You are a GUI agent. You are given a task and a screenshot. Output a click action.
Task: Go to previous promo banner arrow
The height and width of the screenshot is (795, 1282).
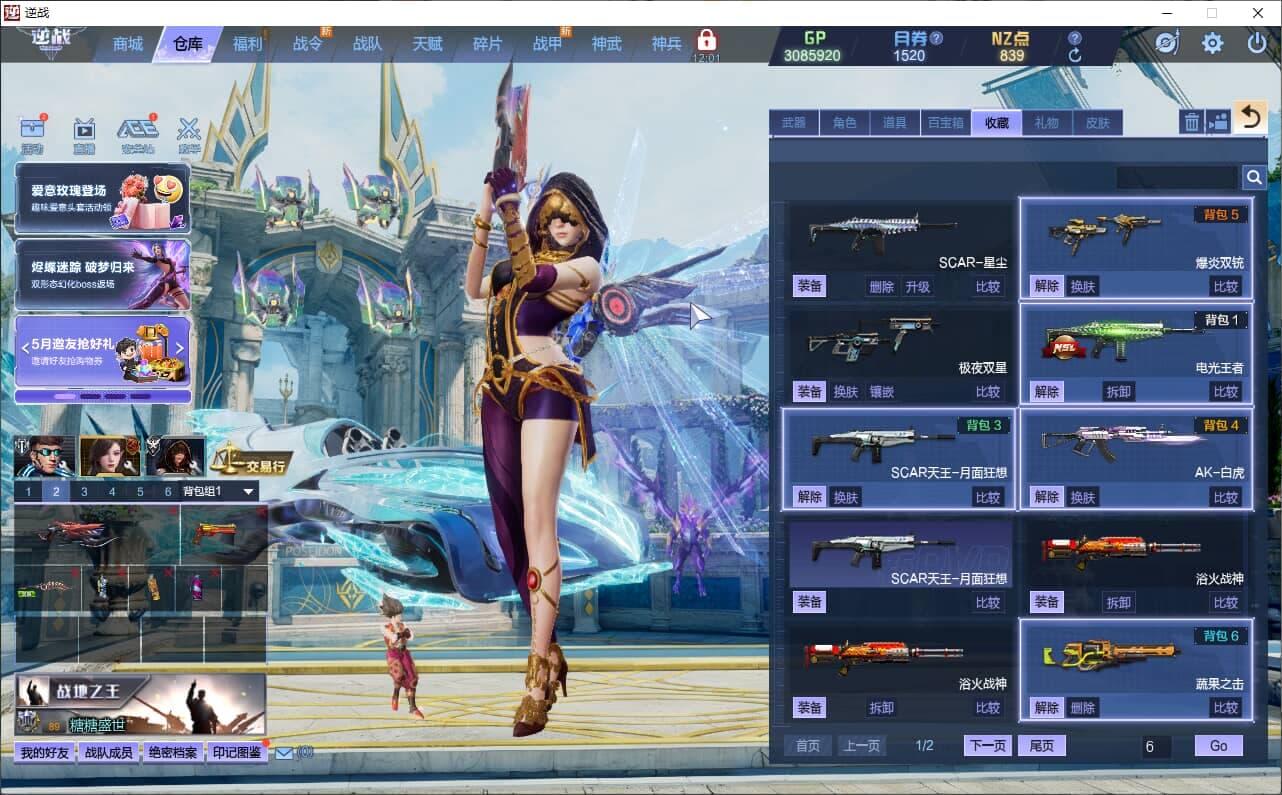tap(24, 348)
